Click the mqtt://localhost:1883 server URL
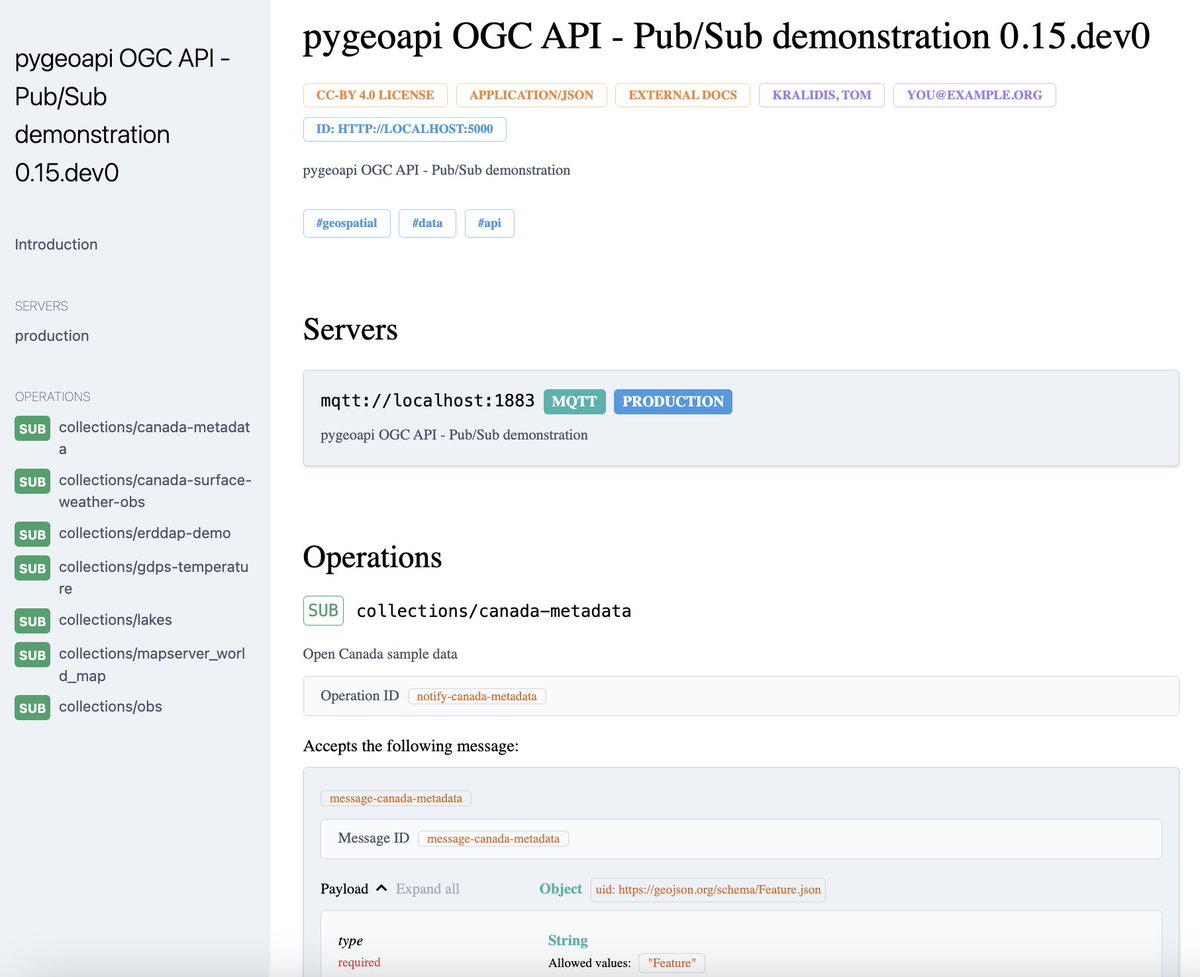Viewport: 1200px width, 977px height. (x=428, y=401)
